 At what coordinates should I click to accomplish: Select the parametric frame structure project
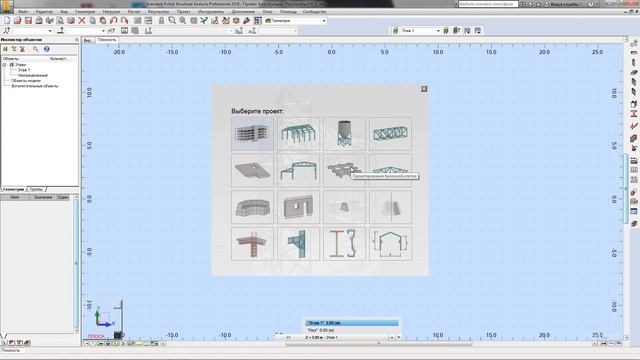391,244
